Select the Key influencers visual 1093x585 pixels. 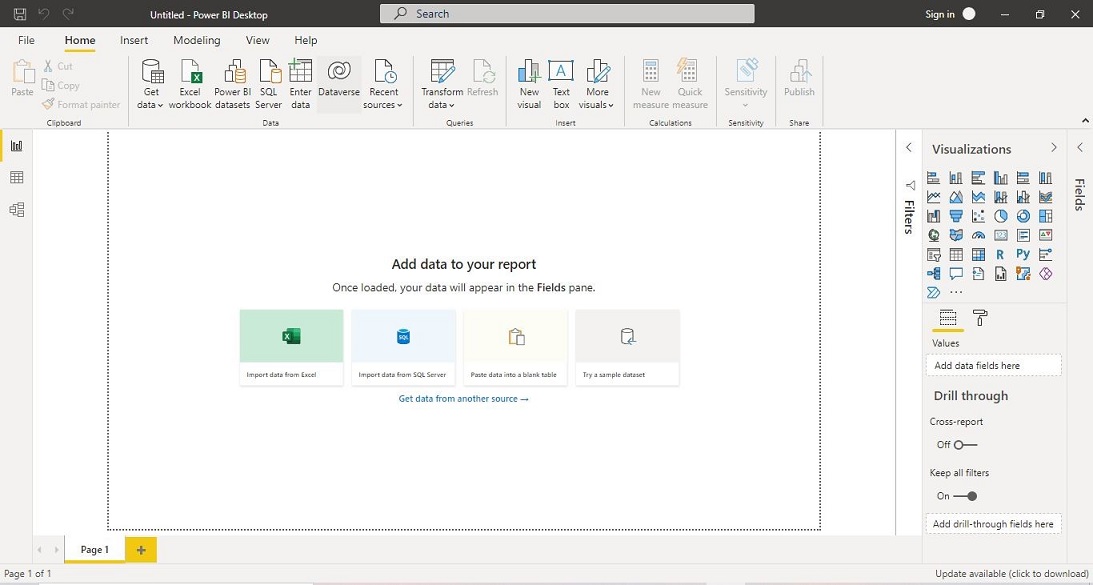click(1046, 254)
